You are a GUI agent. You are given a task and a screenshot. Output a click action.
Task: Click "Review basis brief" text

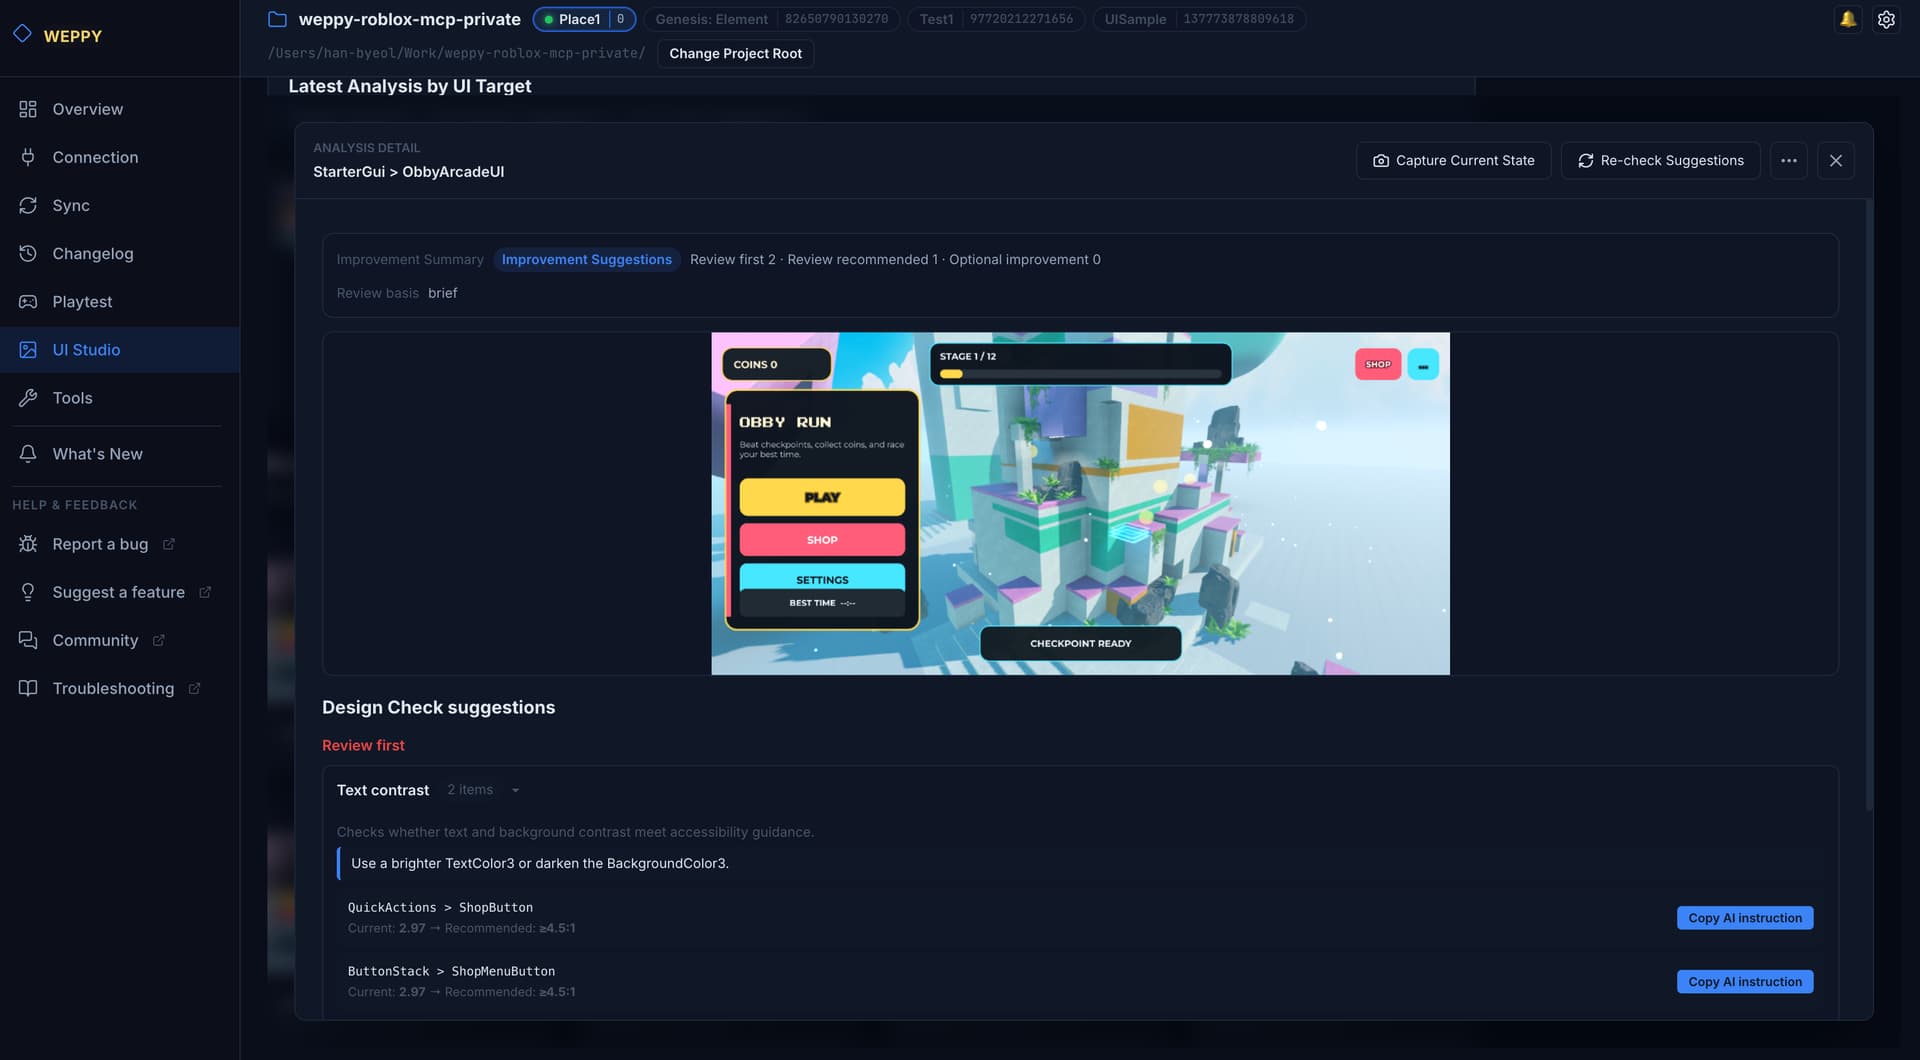click(x=396, y=293)
